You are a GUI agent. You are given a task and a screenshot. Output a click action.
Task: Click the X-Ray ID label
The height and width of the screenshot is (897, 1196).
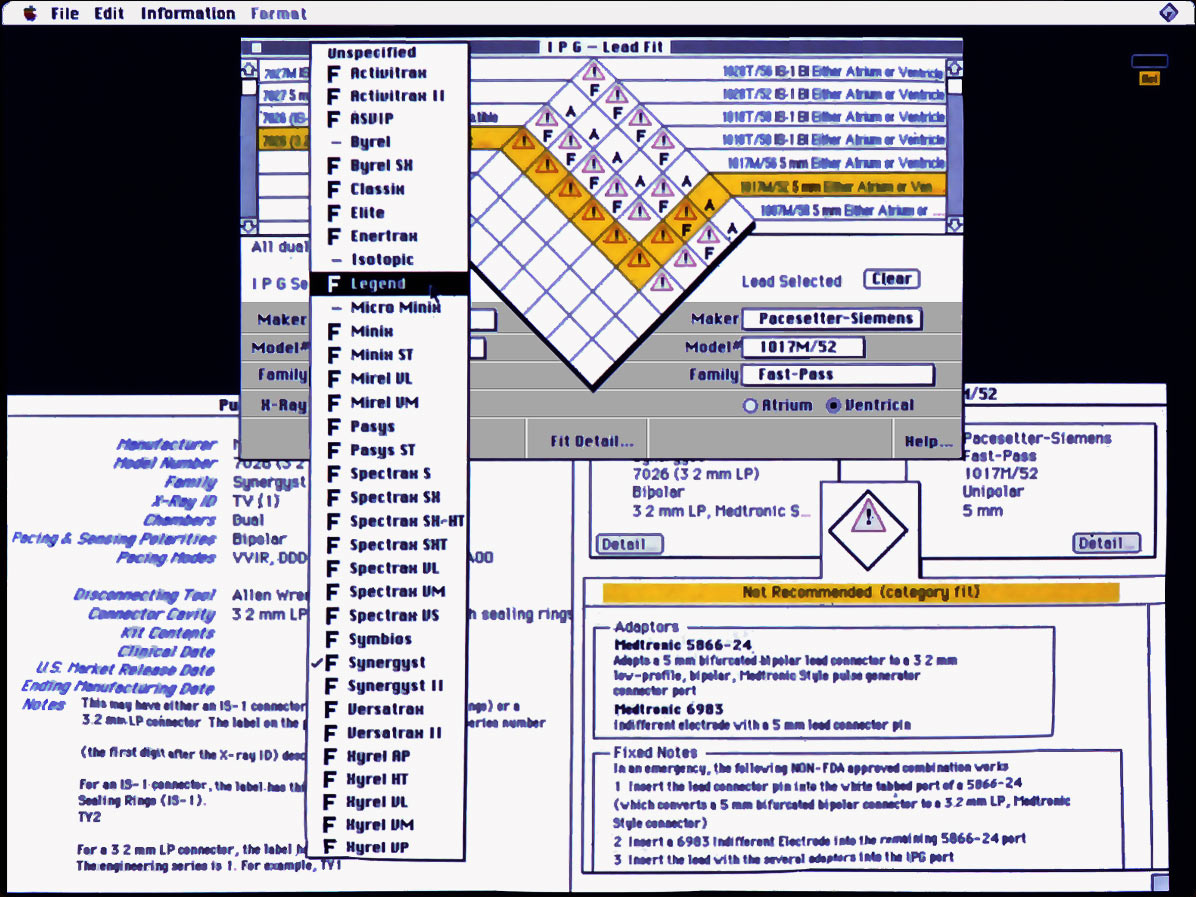pos(184,501)
